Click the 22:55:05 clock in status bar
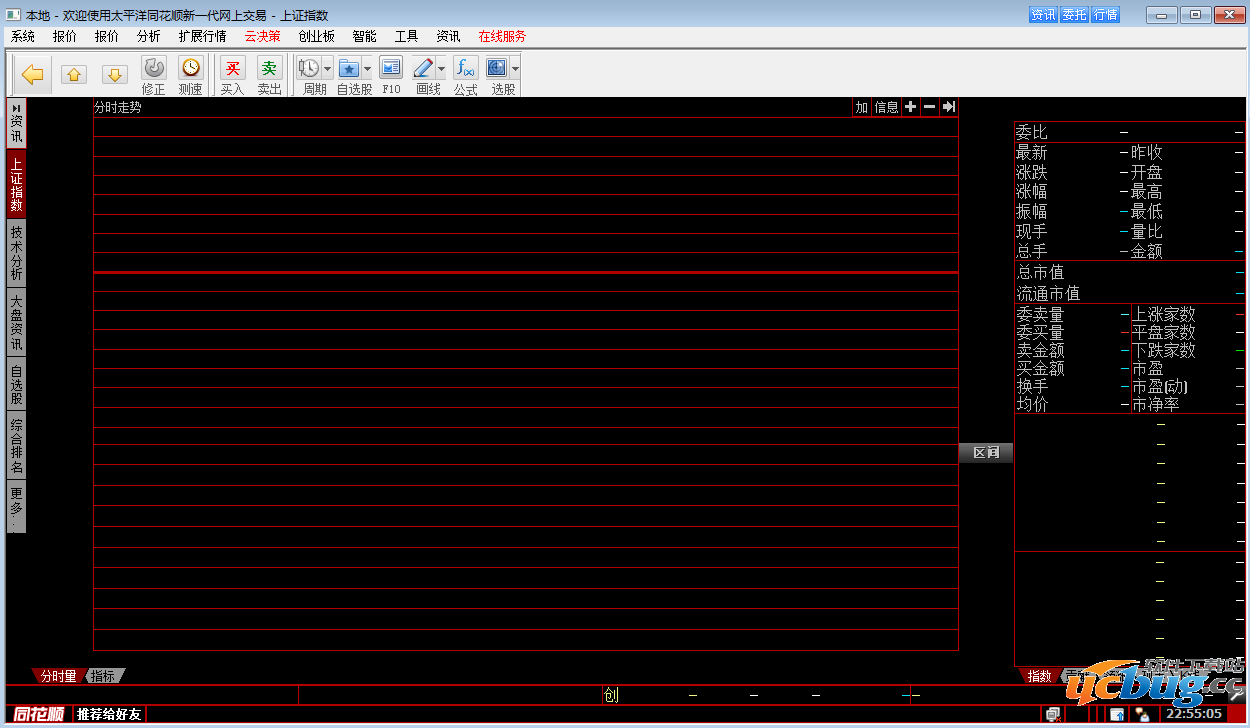1250x728 pixels. coord(1194,714)
